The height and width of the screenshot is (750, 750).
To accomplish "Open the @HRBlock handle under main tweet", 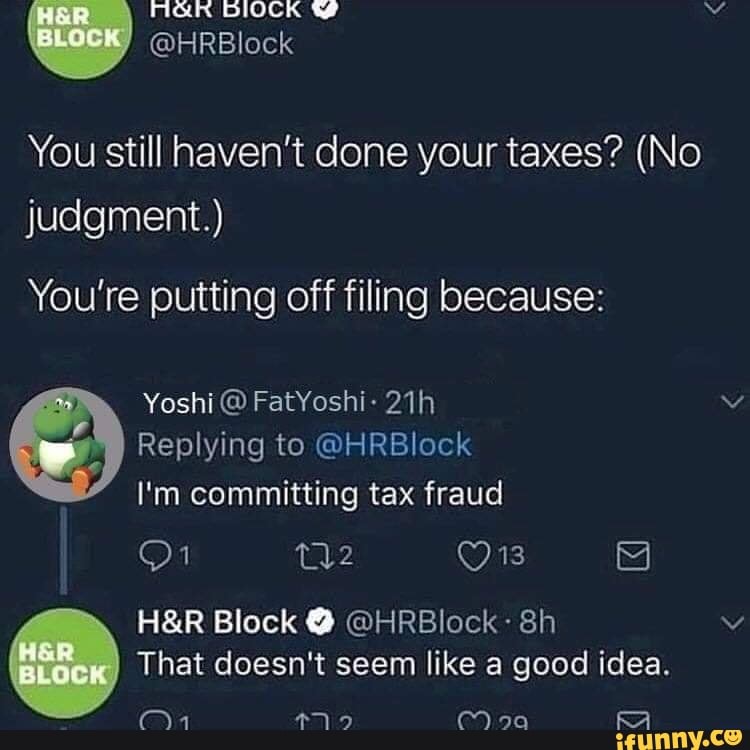I will tap(221, 44).
